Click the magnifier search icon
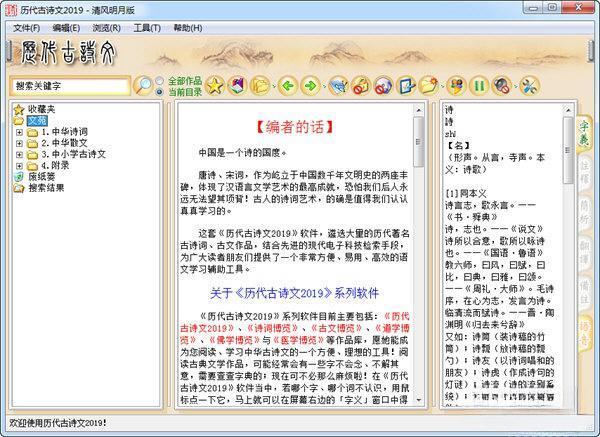The height and width of the screenshot is (437, 600). 144,86
